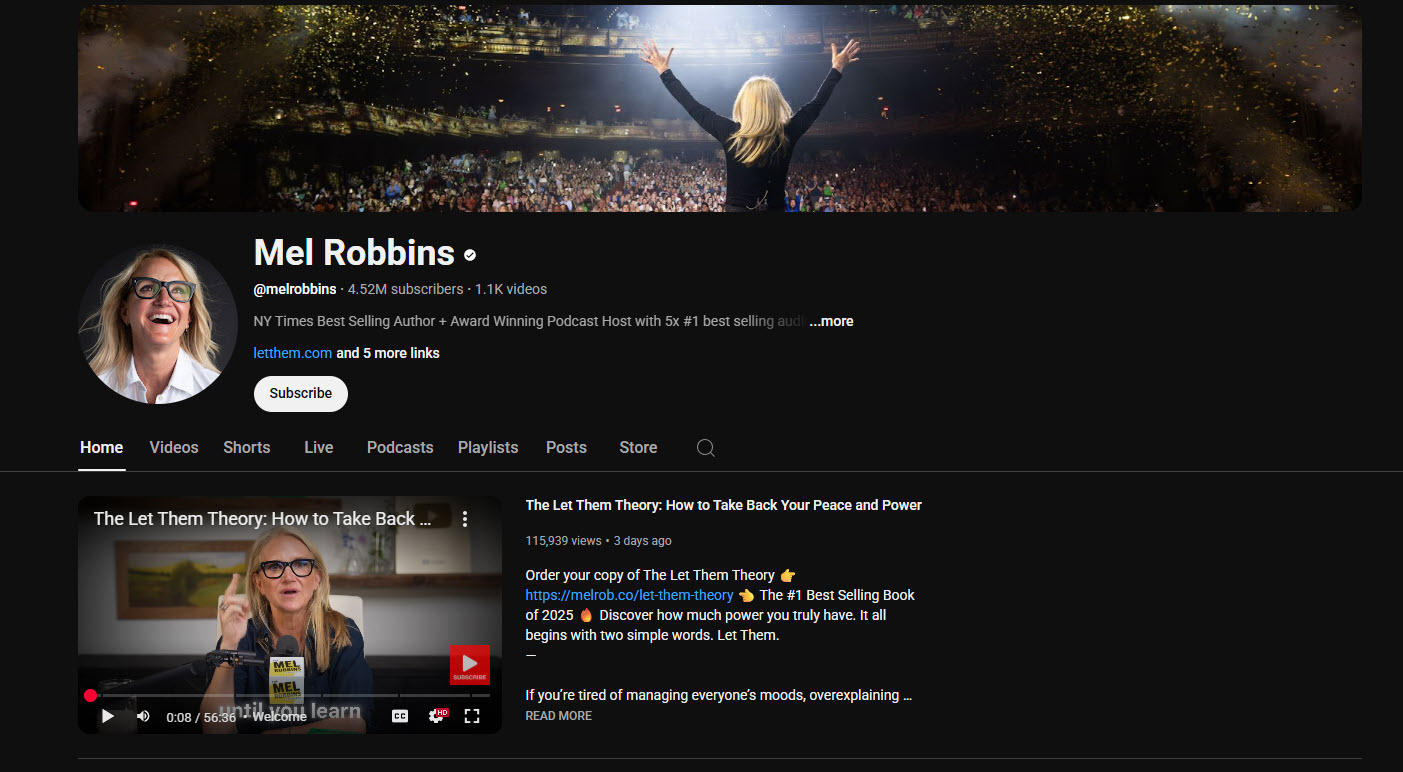Open the Live tab
Screen dimensions: 1403x772
pos(319,447)
